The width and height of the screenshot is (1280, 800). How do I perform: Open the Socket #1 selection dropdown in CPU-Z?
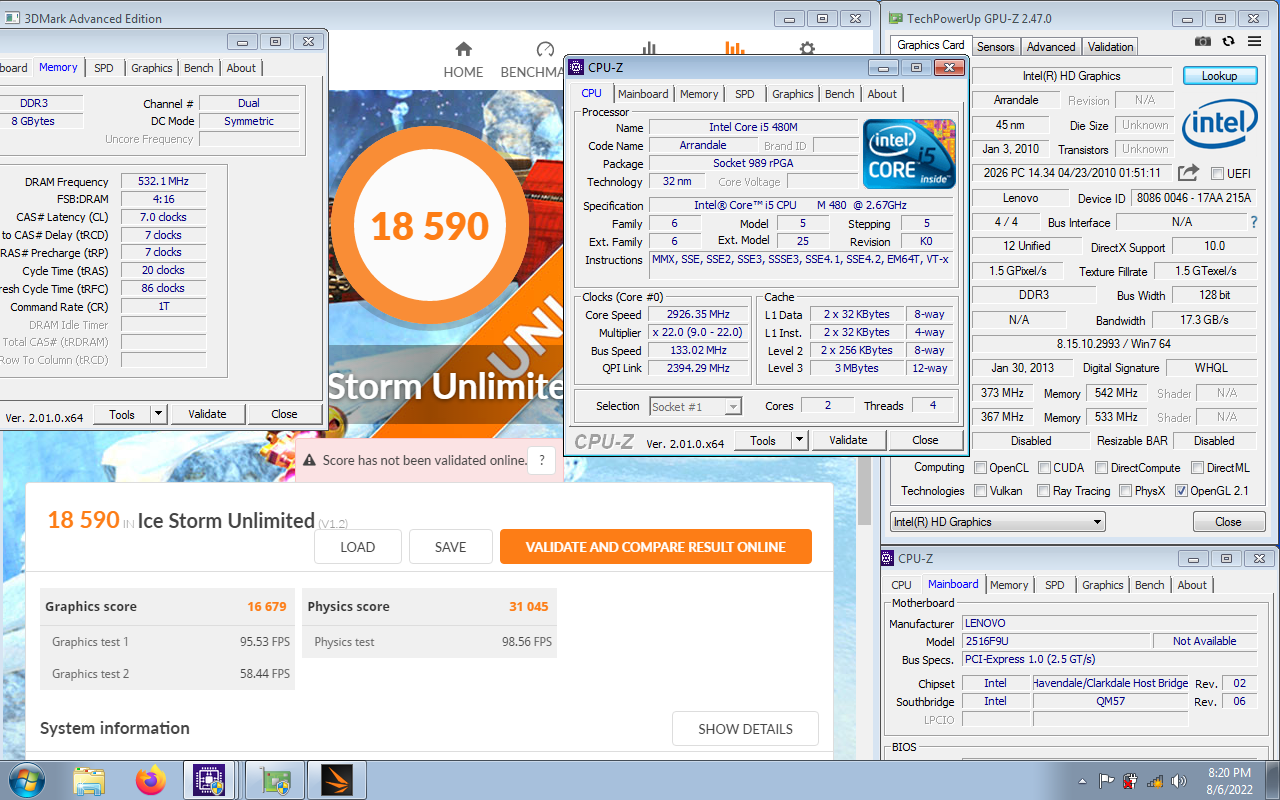(695, 406)
